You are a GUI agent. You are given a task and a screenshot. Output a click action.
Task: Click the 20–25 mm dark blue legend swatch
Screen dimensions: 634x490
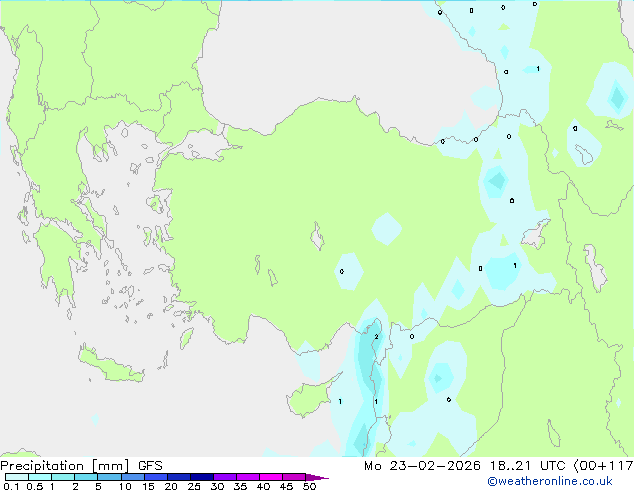coord(179,477)
